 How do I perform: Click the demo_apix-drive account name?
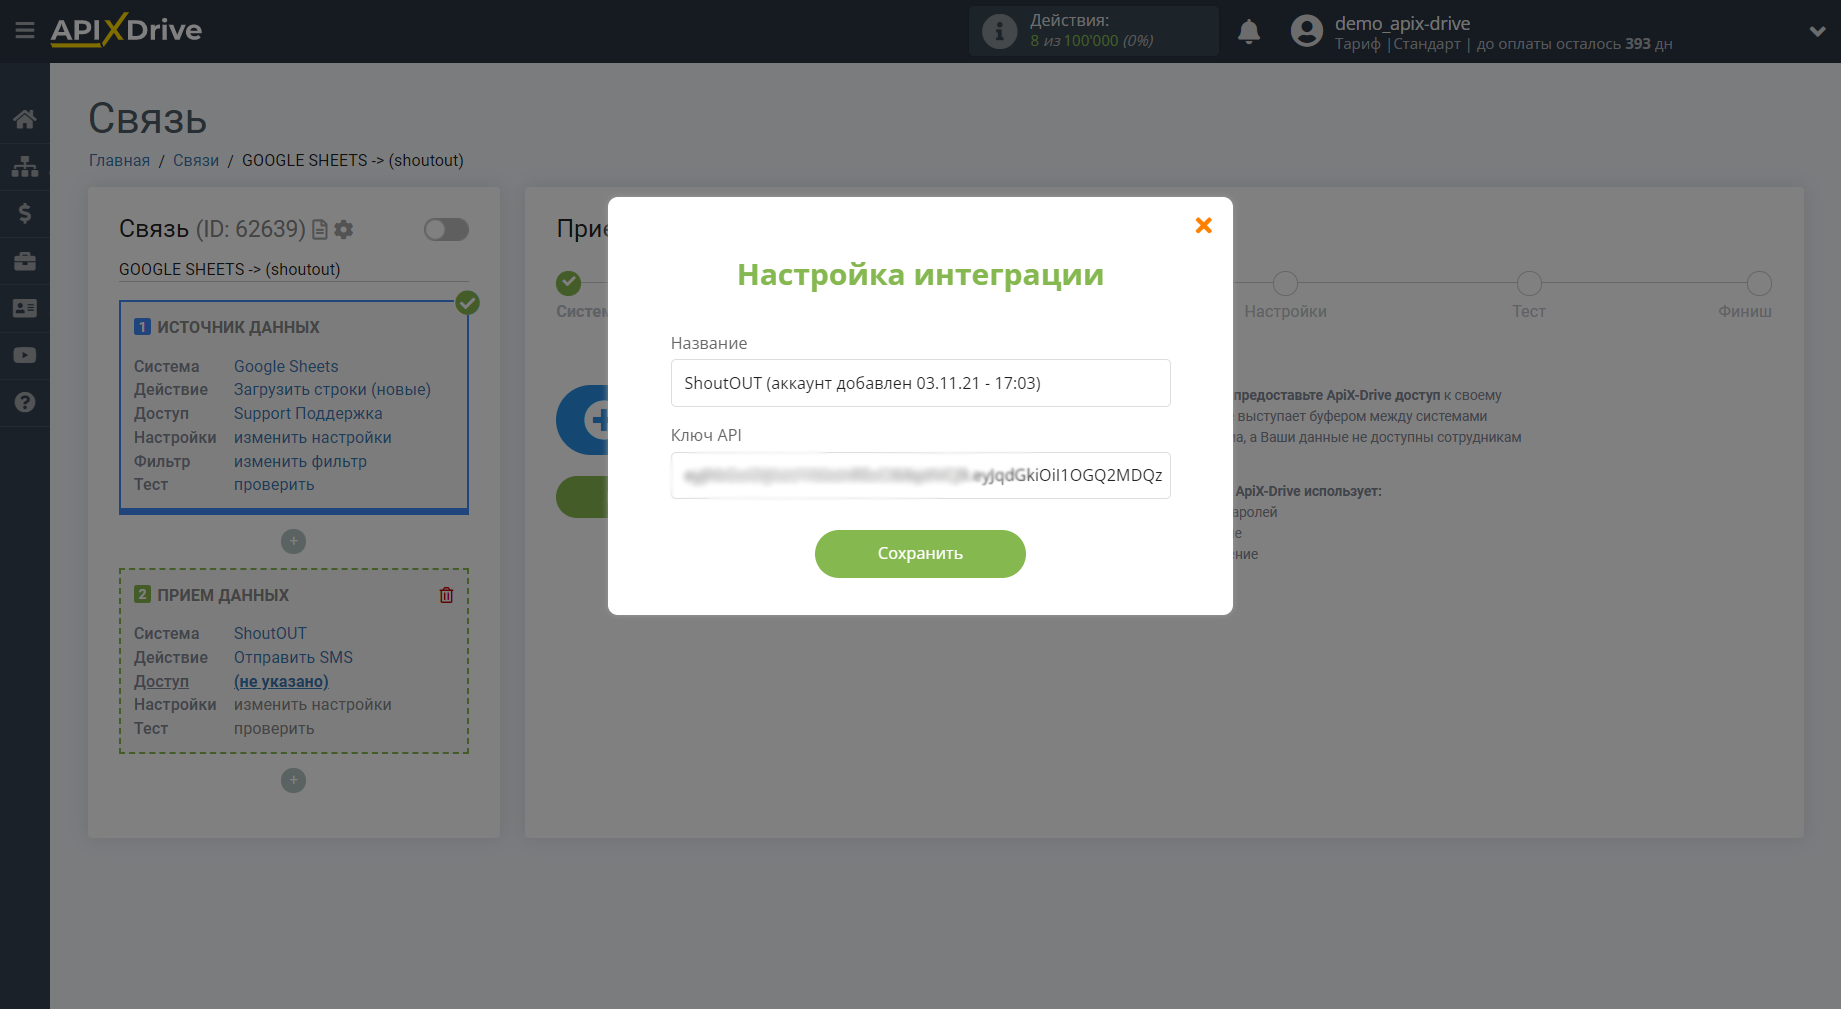pos(1402,23)
